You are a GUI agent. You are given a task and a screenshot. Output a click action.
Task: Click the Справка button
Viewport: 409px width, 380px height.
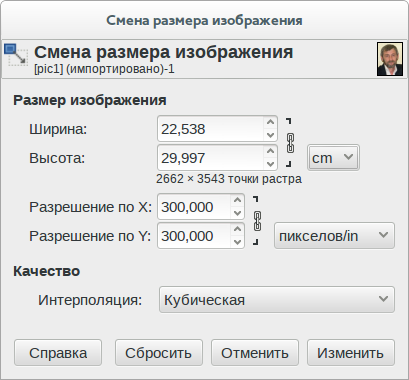58,353
